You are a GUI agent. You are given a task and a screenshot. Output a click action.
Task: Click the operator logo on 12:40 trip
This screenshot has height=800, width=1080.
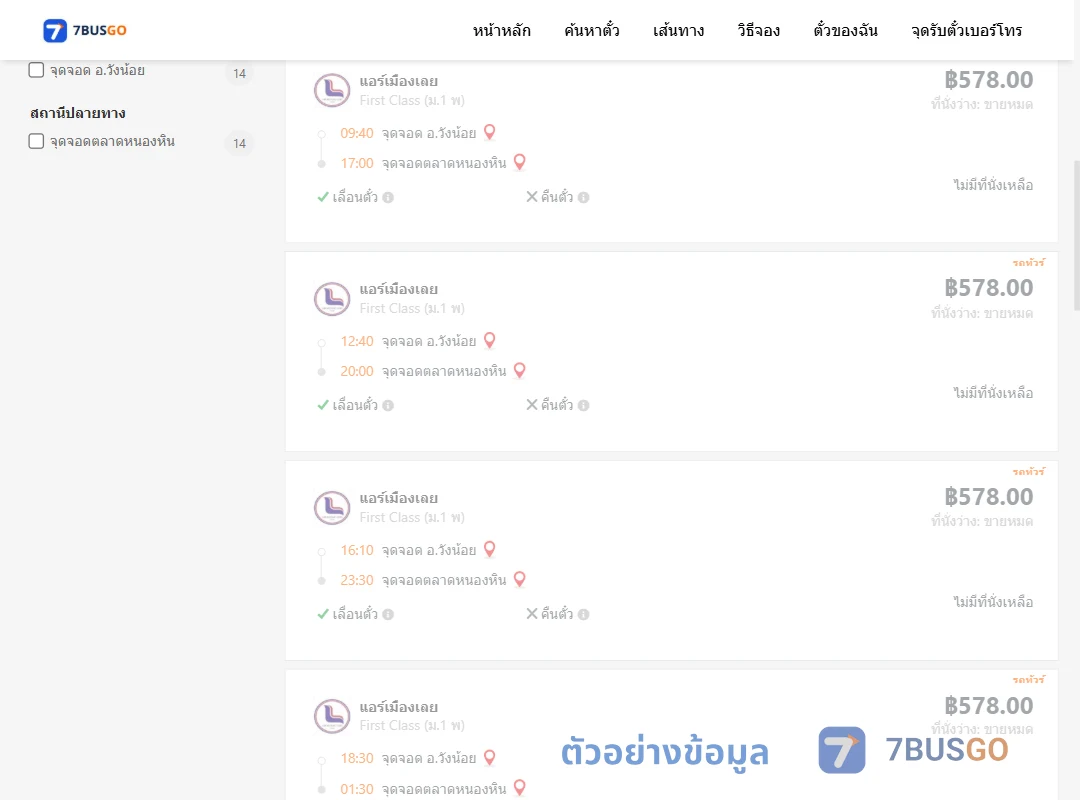coord(332,298)
